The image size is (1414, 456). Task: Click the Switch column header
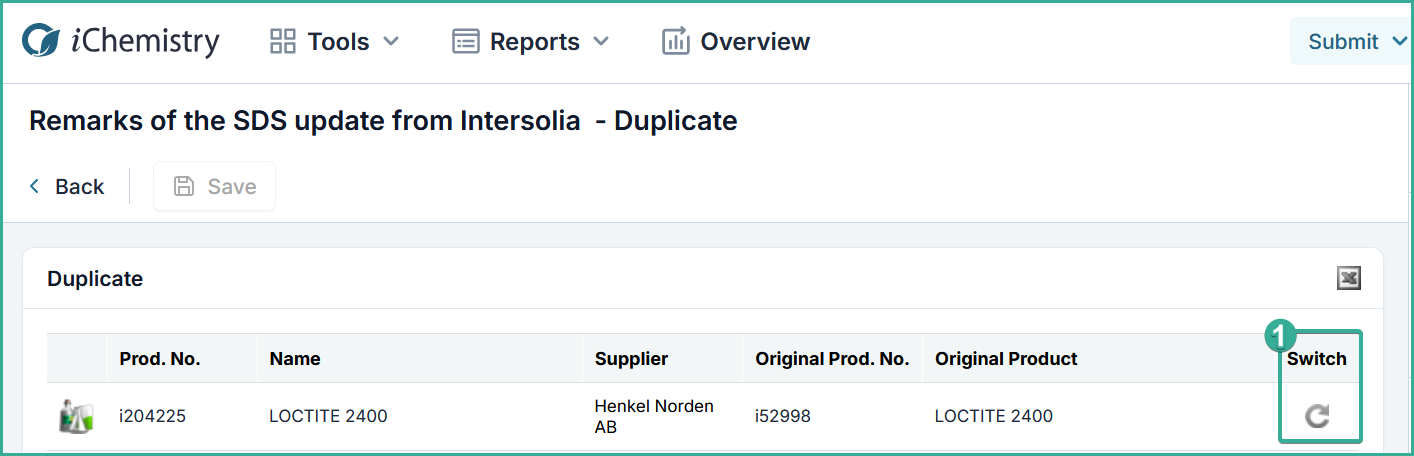pyautogui.click(x=1317, y=359)
